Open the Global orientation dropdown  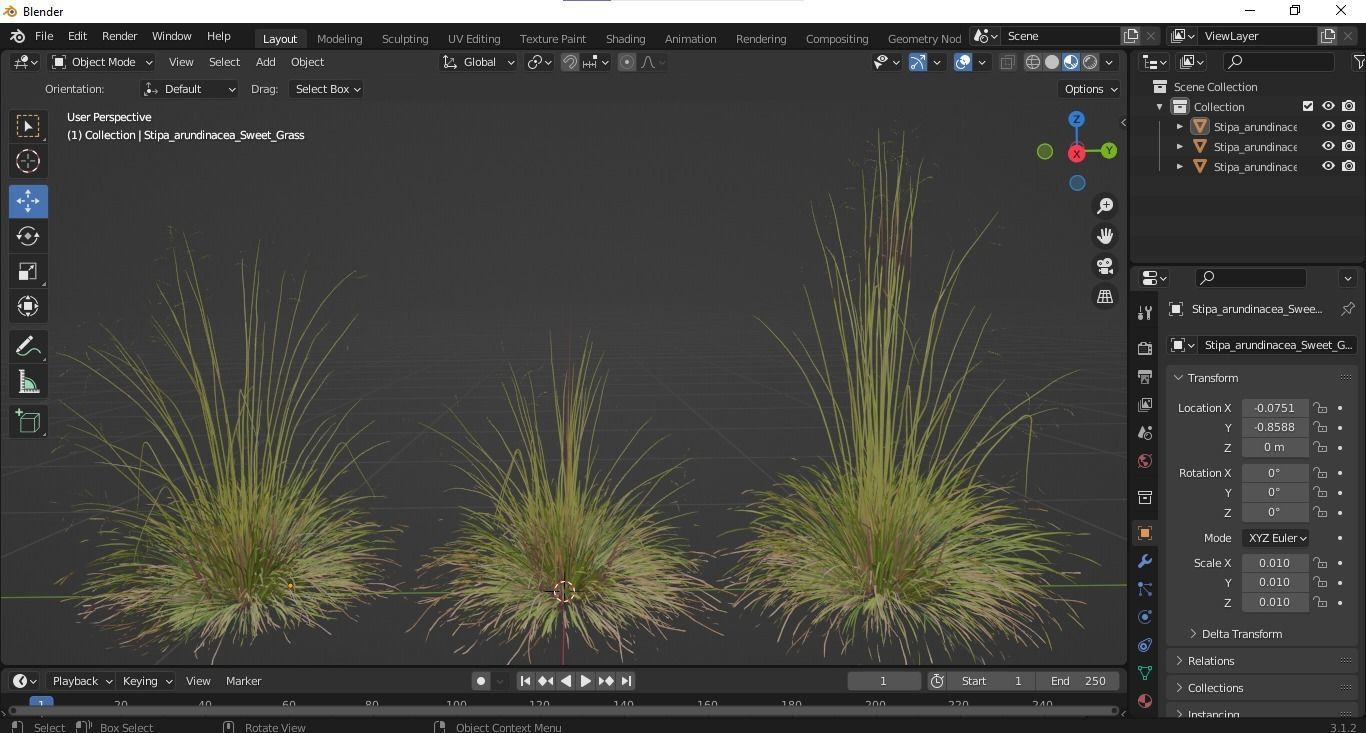(x=479, y=62)
